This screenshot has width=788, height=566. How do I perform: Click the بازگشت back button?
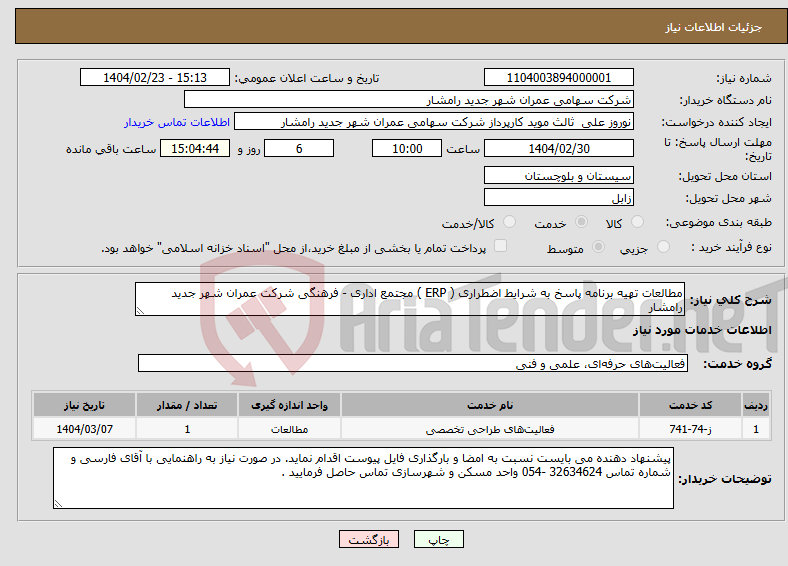[369, 539]
